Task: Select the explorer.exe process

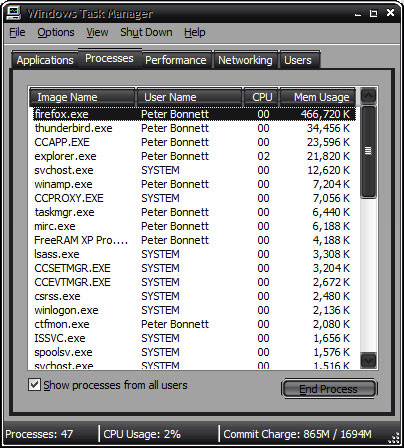Action: coord(194,156)
